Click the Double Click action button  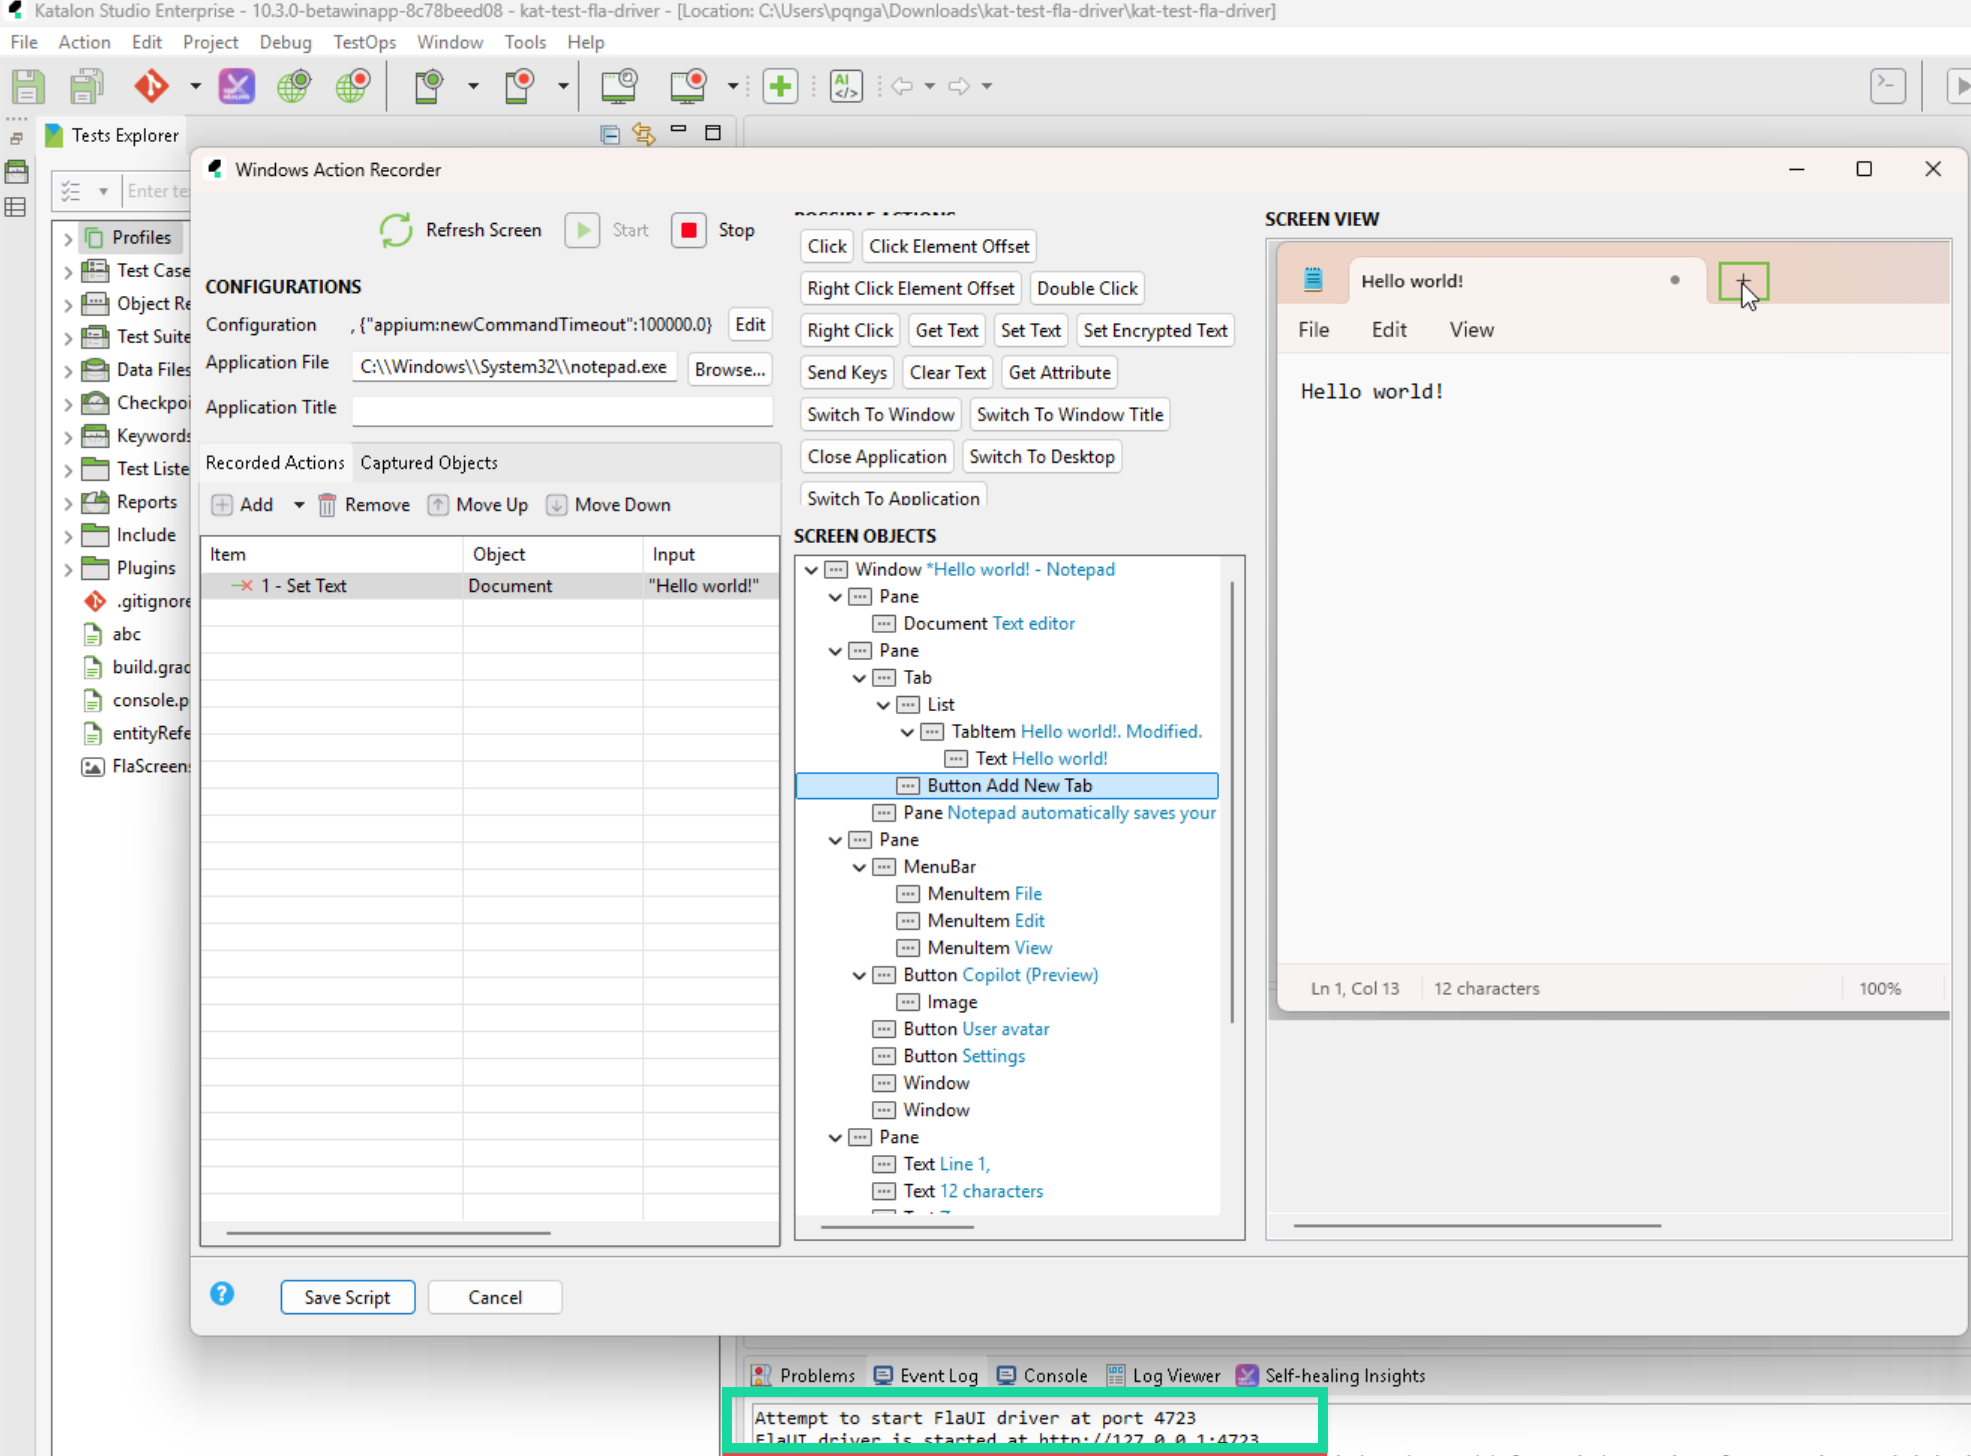[x=1087, y=288]
